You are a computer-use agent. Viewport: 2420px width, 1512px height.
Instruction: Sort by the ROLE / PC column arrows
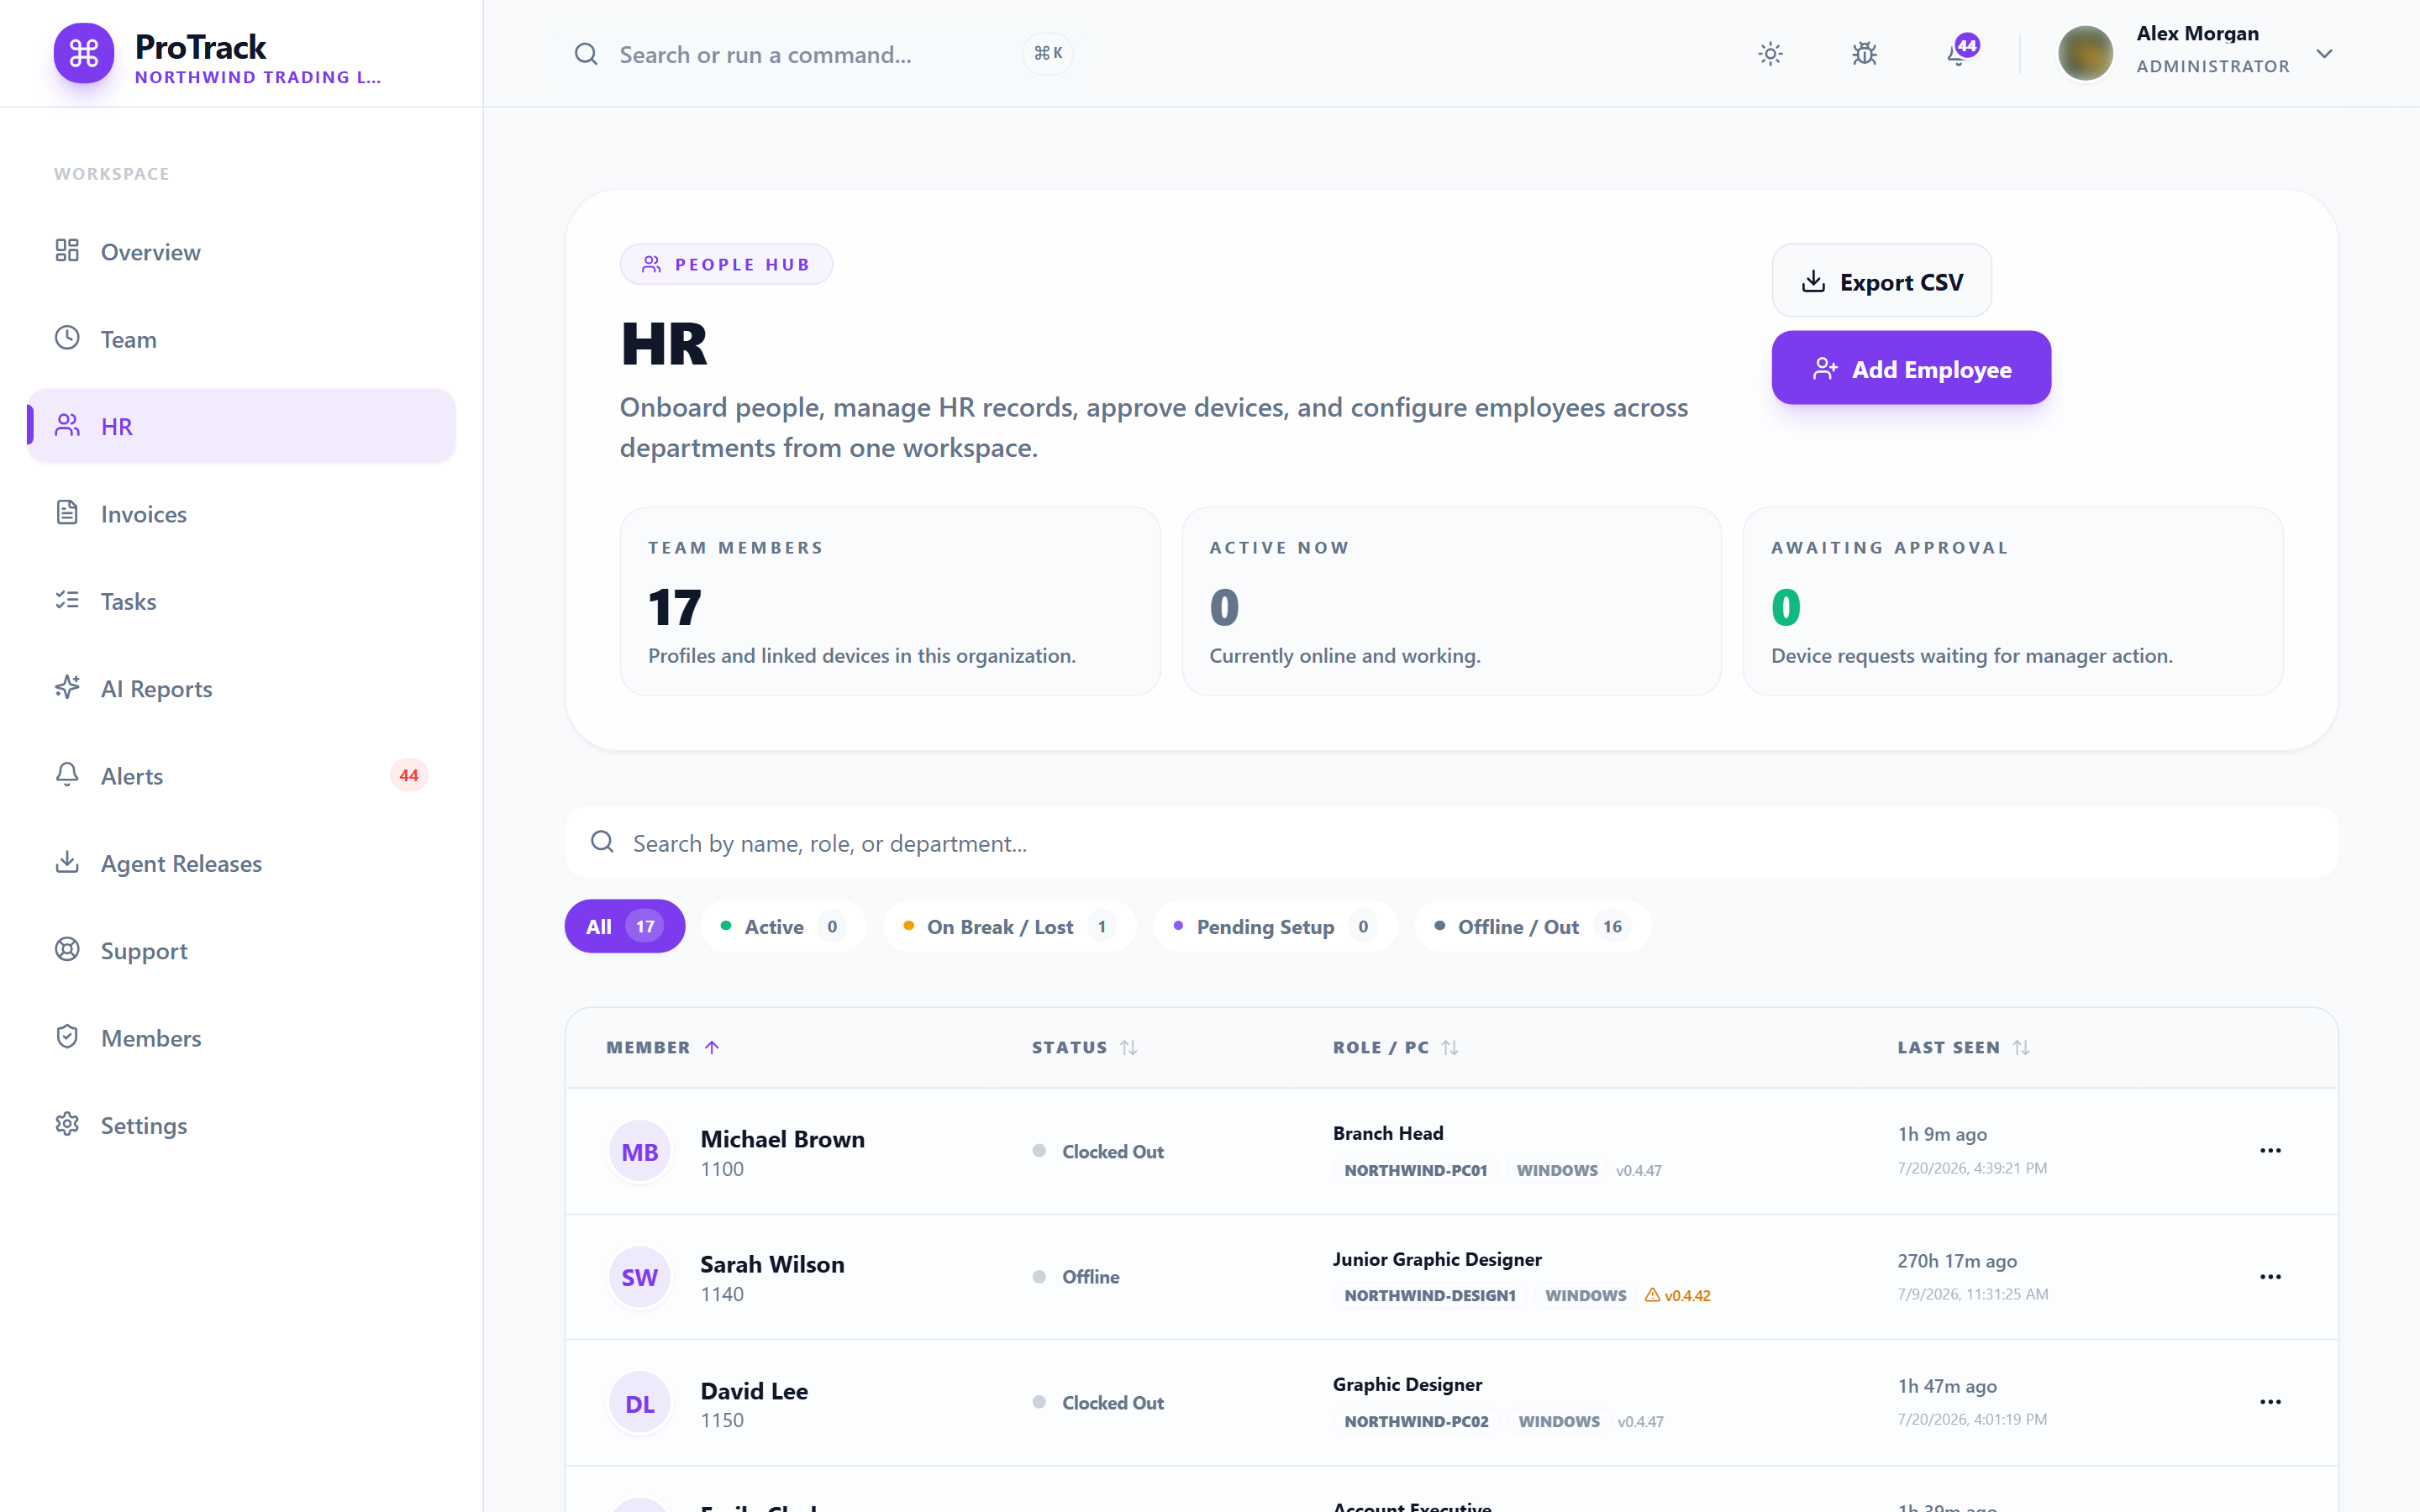pyautogui.click(x=1450, y=1047)
